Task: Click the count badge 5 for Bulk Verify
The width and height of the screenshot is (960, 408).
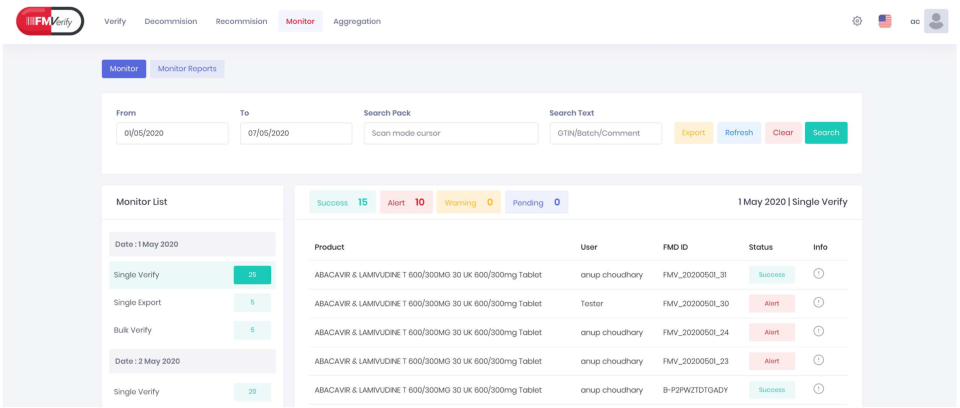Action: point(252,330)
